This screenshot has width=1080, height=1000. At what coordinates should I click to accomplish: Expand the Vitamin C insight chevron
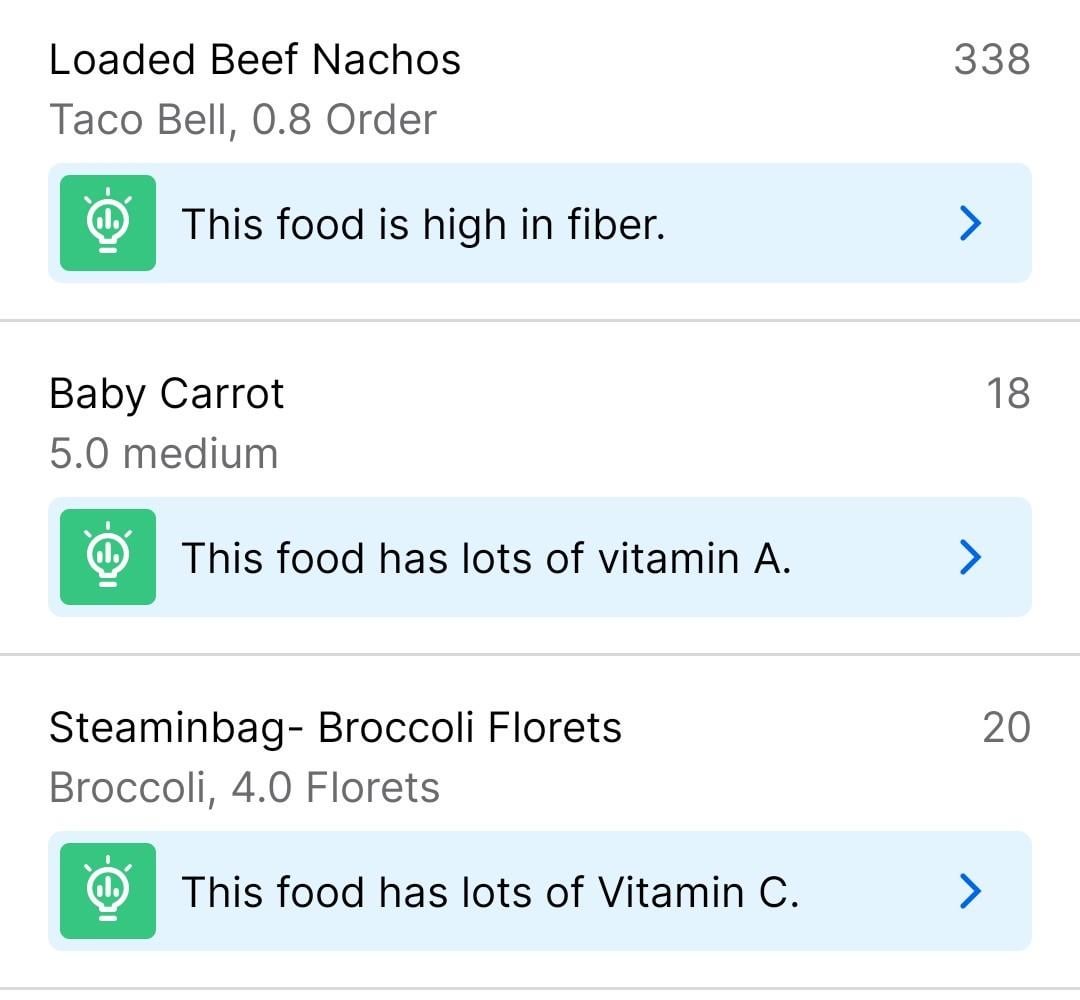click(970, 891)
